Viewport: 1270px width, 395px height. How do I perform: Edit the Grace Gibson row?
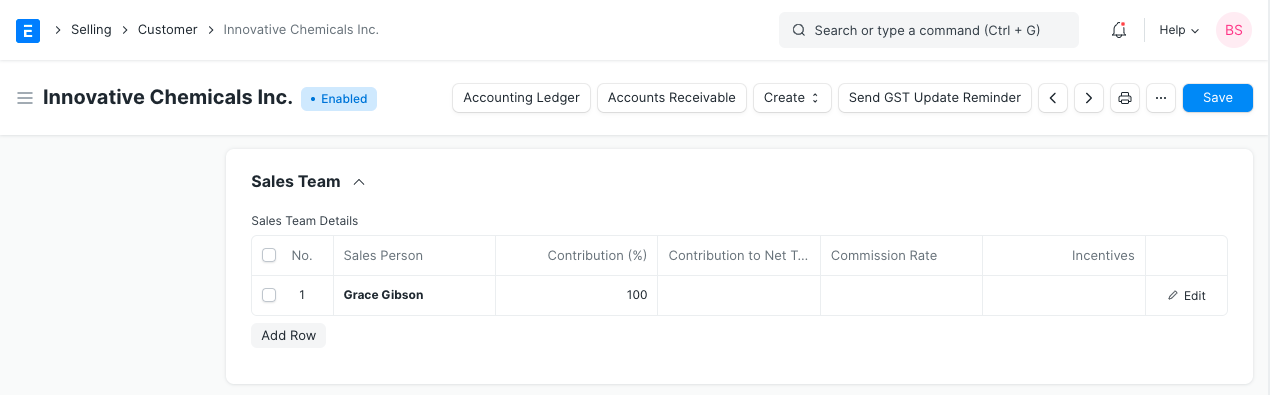(1187, 296)
